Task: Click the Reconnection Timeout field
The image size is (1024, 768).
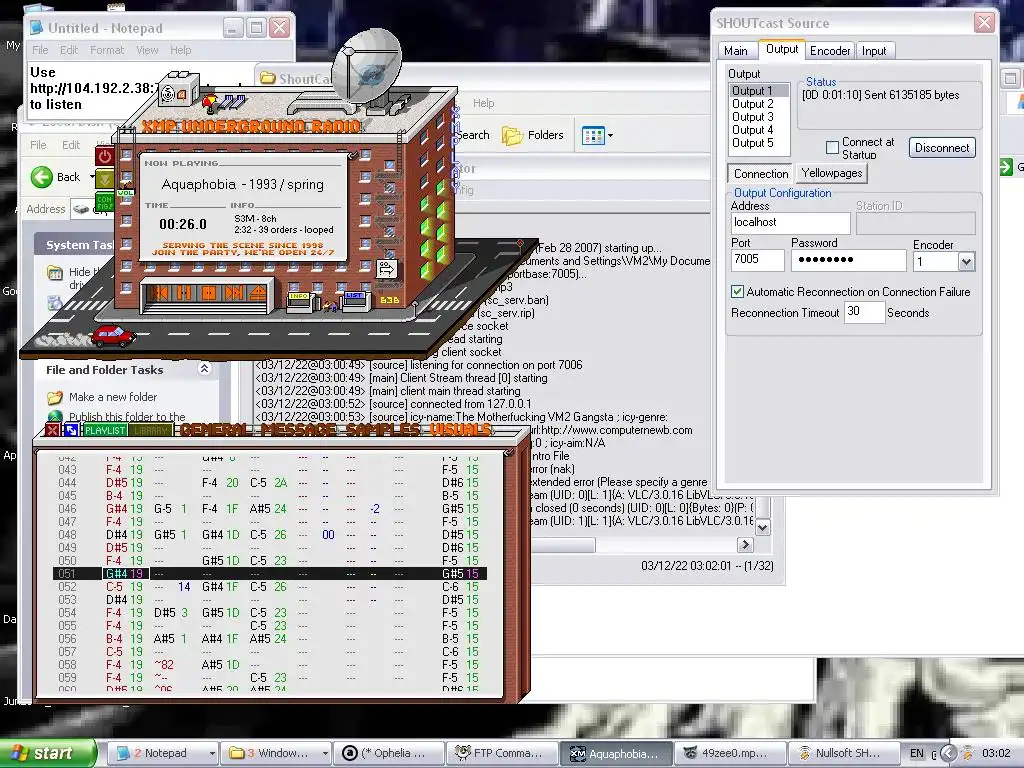Action: pyautogui.click(x=863, y=312)
